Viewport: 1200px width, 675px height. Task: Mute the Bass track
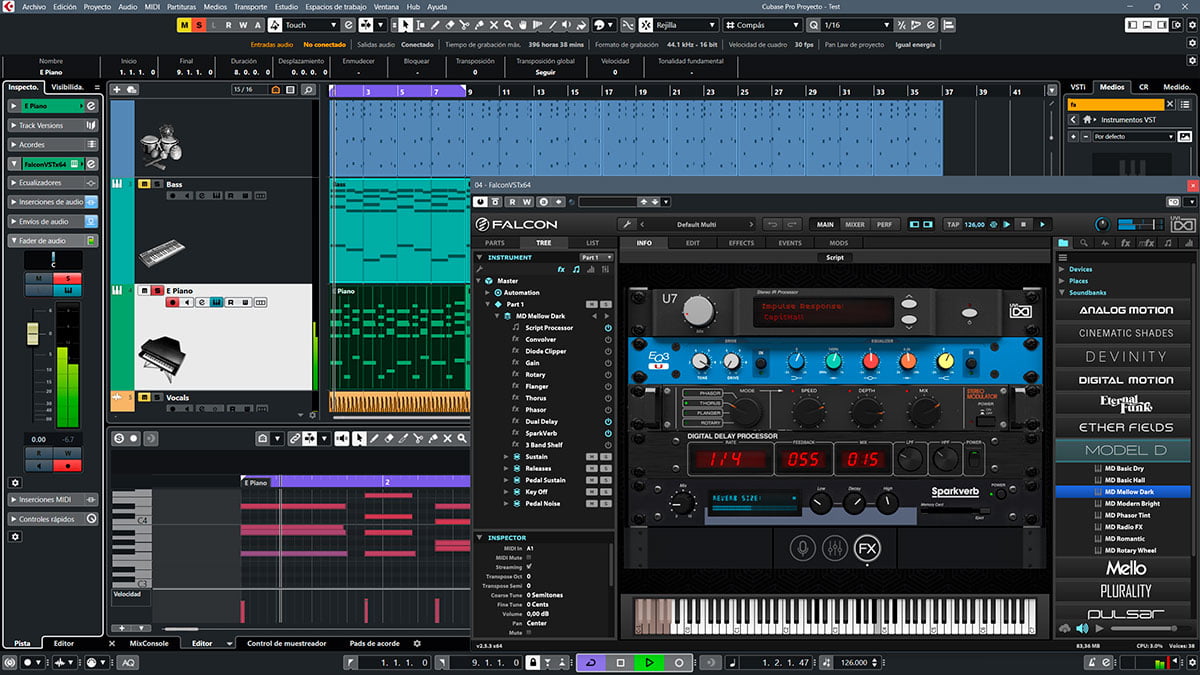(144, 185)
